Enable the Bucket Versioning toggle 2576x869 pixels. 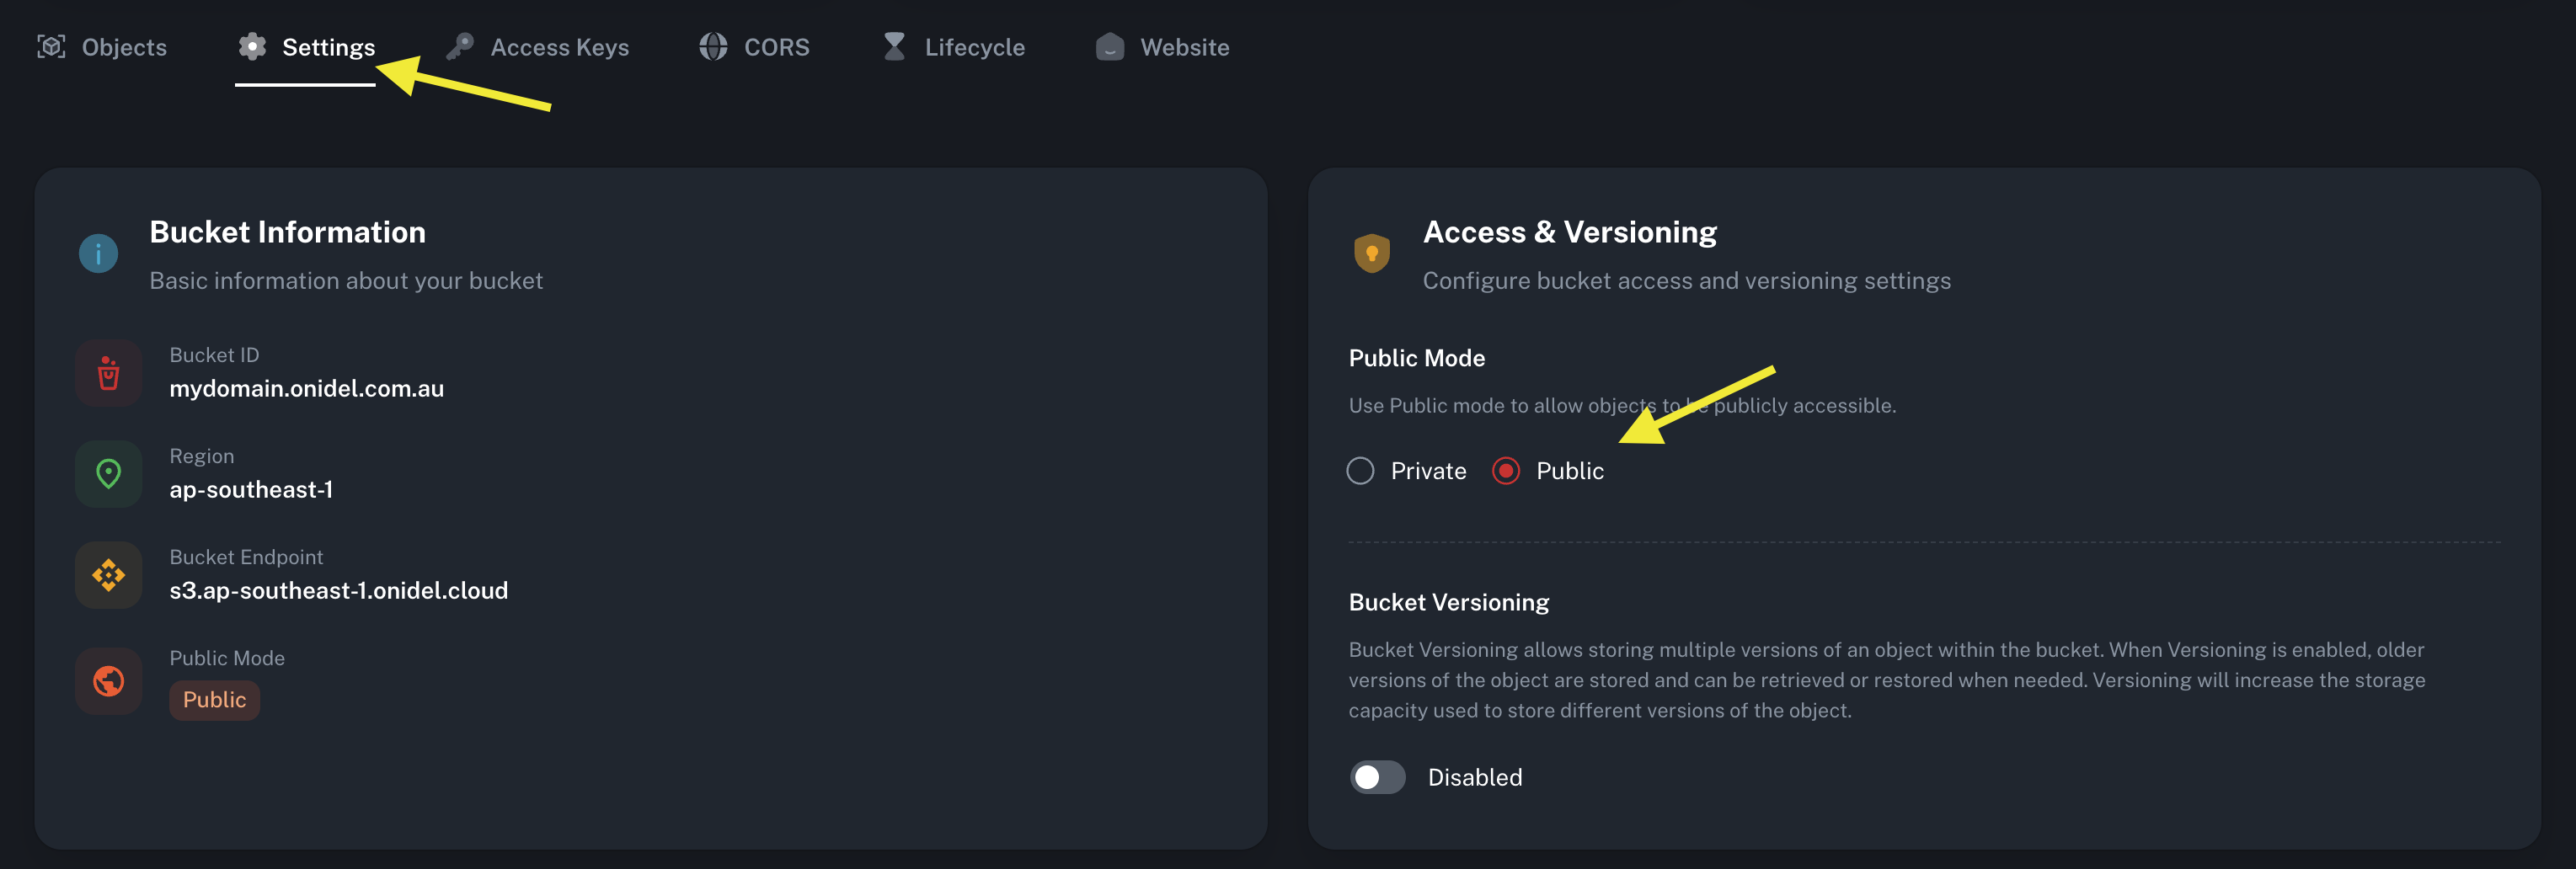point(1377,777)
